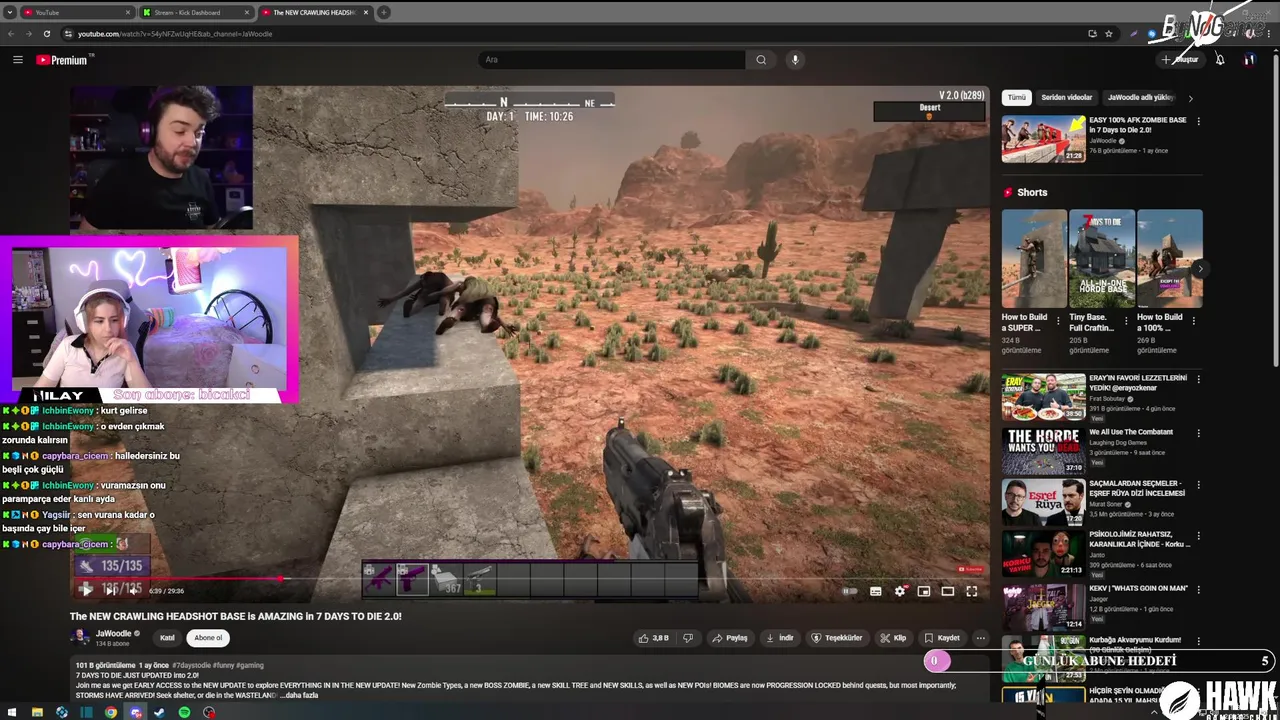1280x720 pixels.
Task: Share video with Paylaş button
Action: (730, 638)
